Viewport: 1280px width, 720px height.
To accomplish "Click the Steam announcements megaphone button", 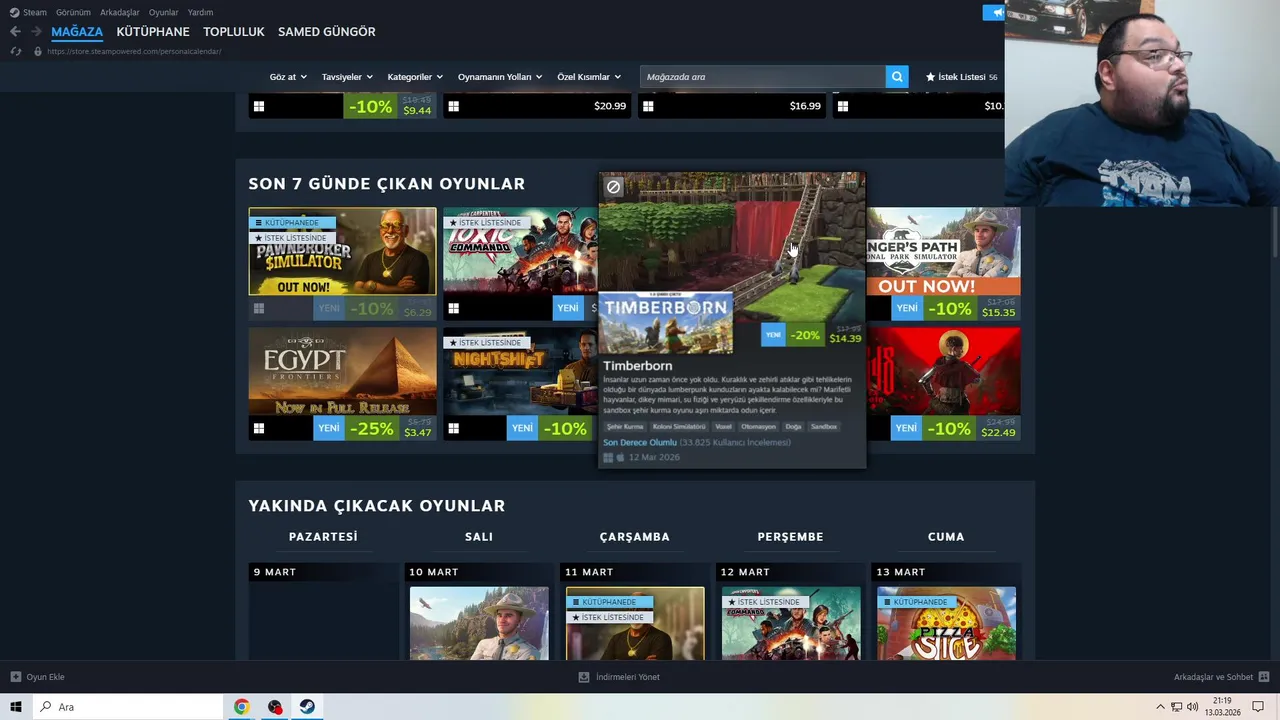I will click(x=994, y=12).
